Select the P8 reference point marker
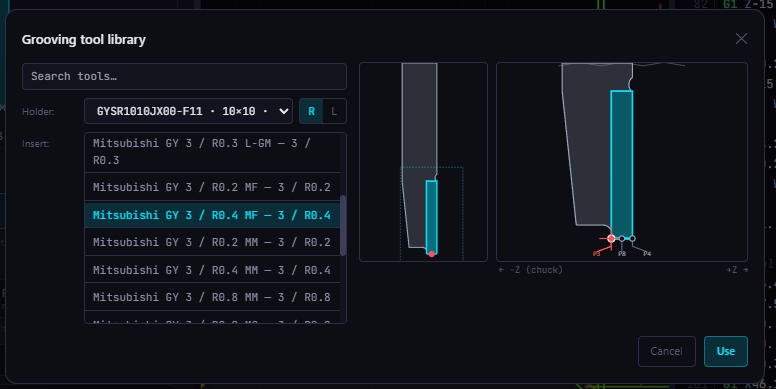776x389 pixels. pos(622,239)
